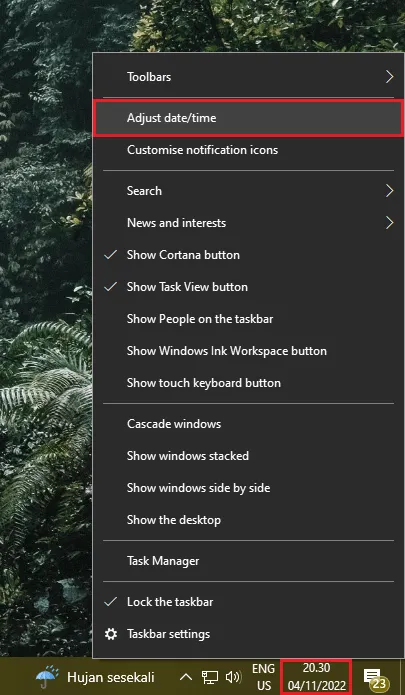405x695 pixels.
Task: Select Show windows stacked
Action: [249, 456]
